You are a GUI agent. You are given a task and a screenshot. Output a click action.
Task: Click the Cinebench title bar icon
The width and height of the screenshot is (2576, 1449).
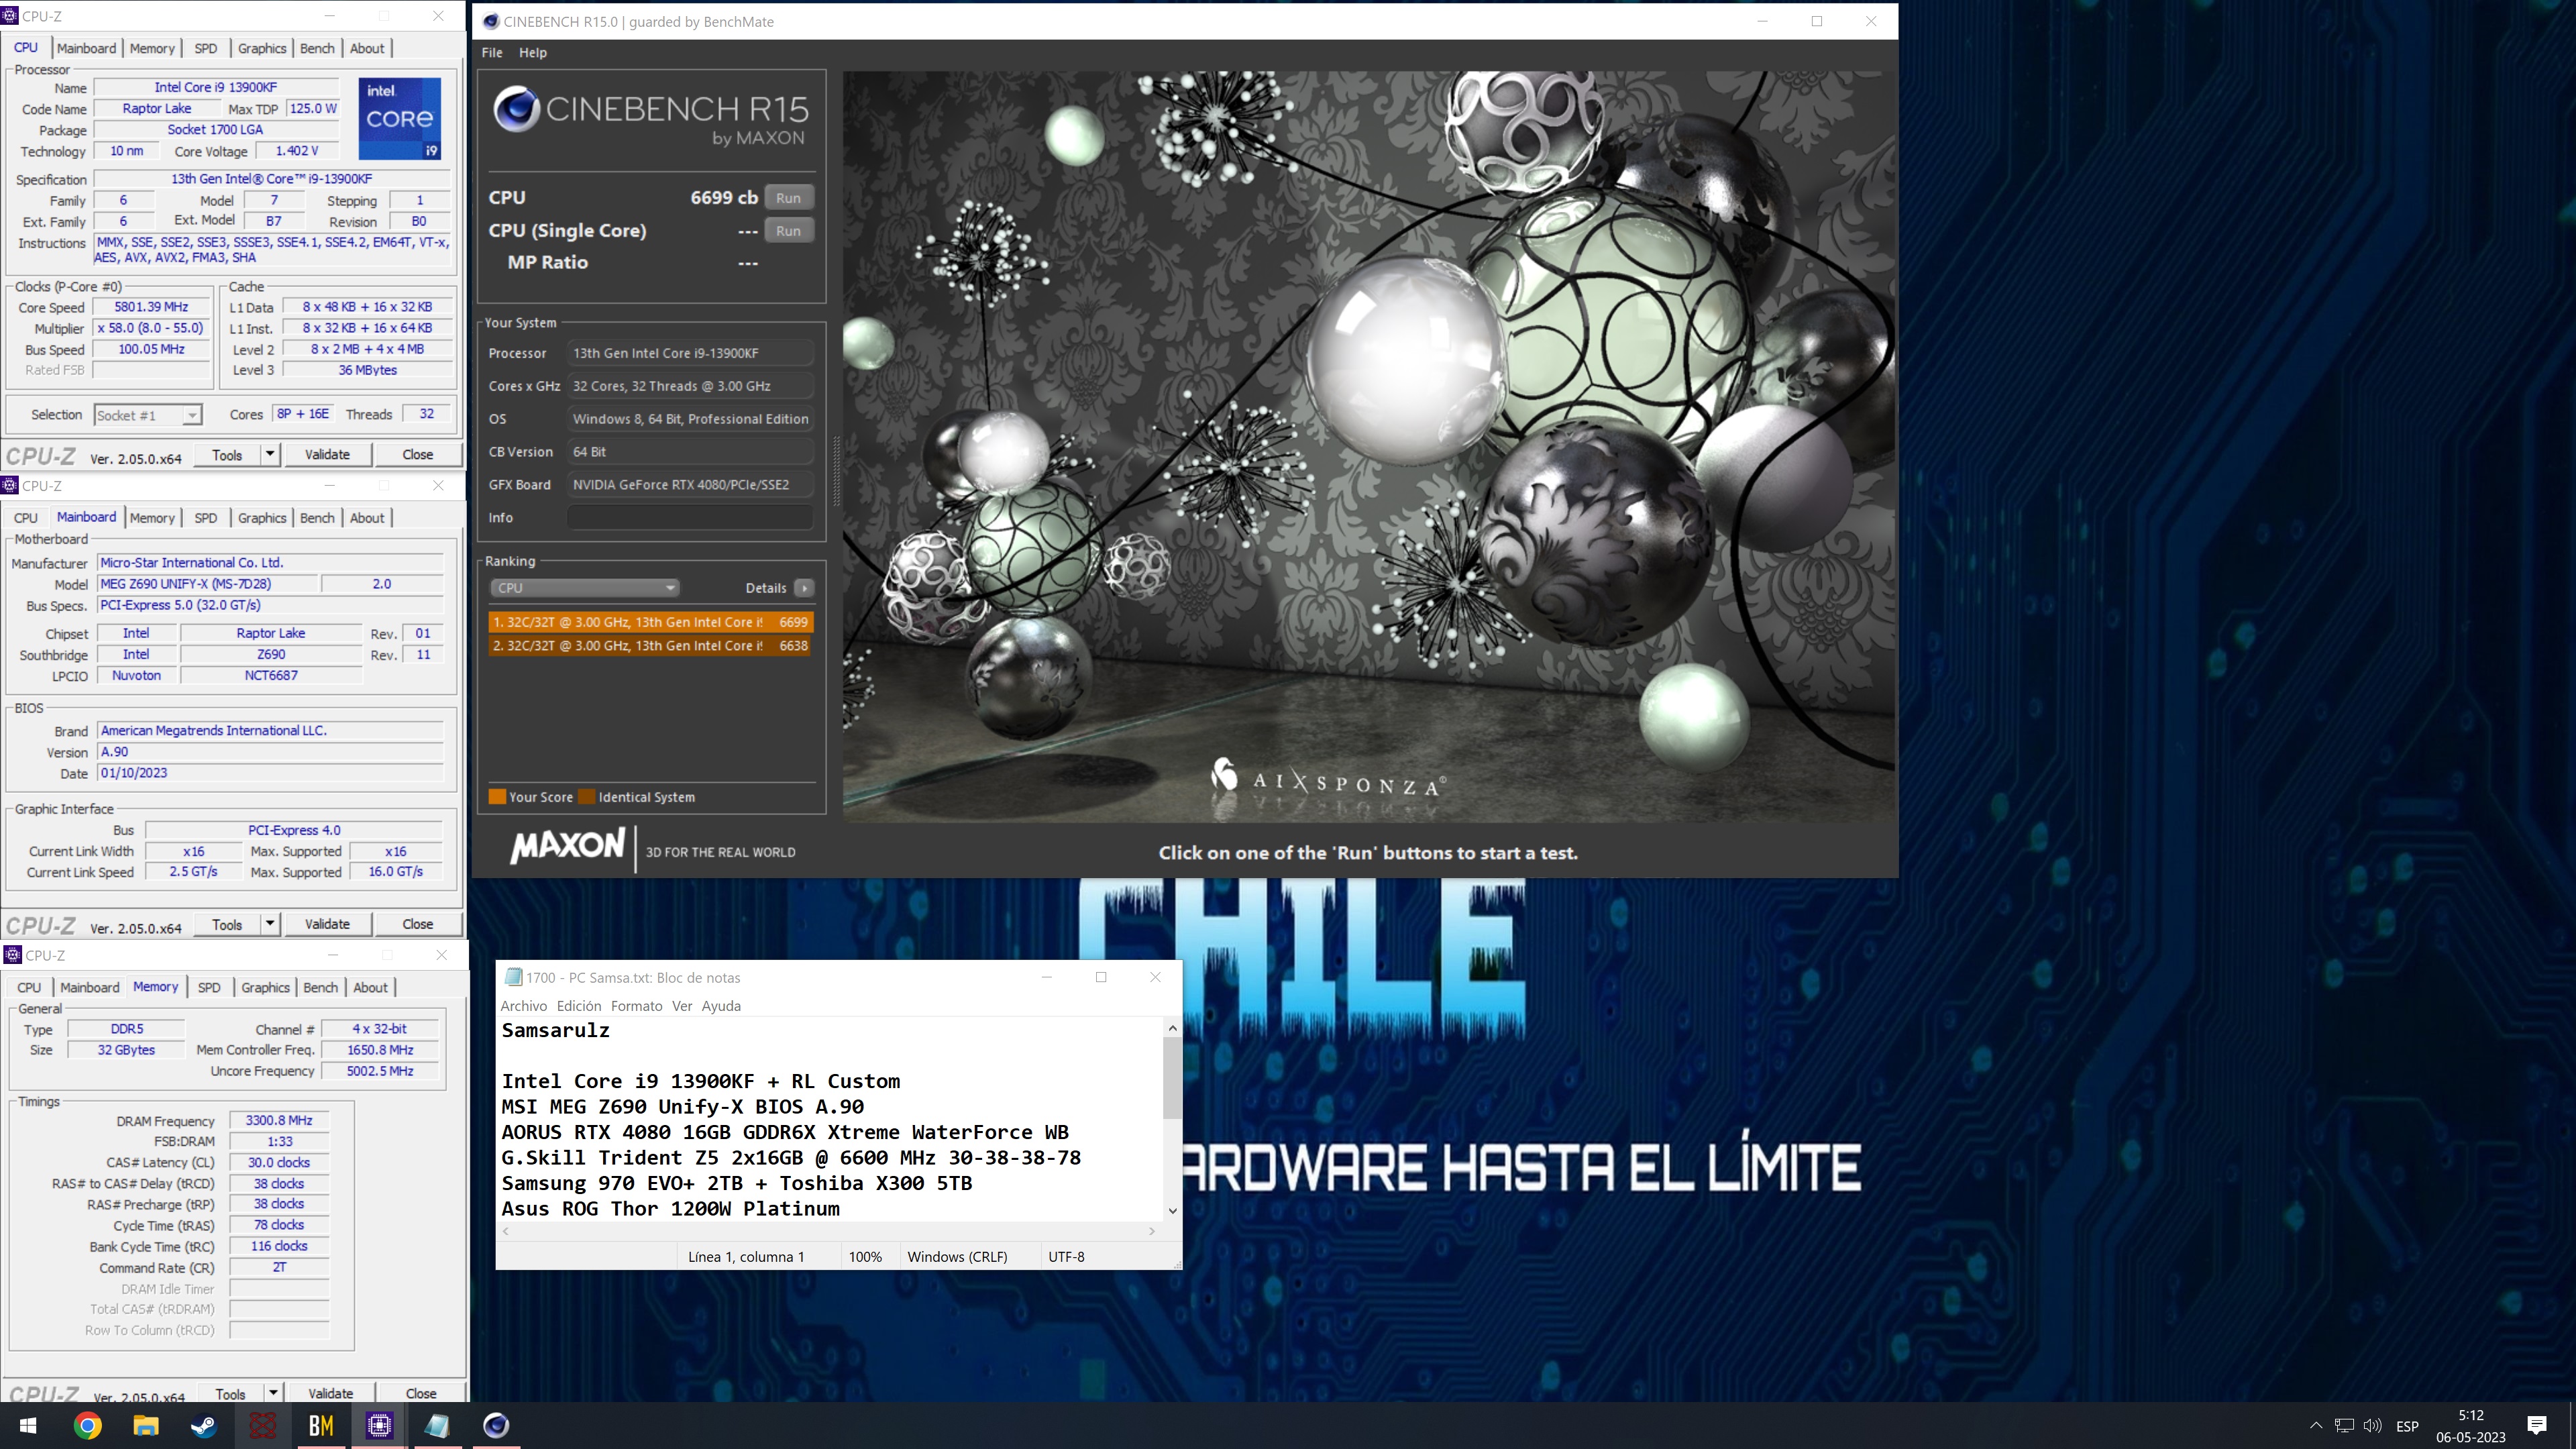[490, 21]
